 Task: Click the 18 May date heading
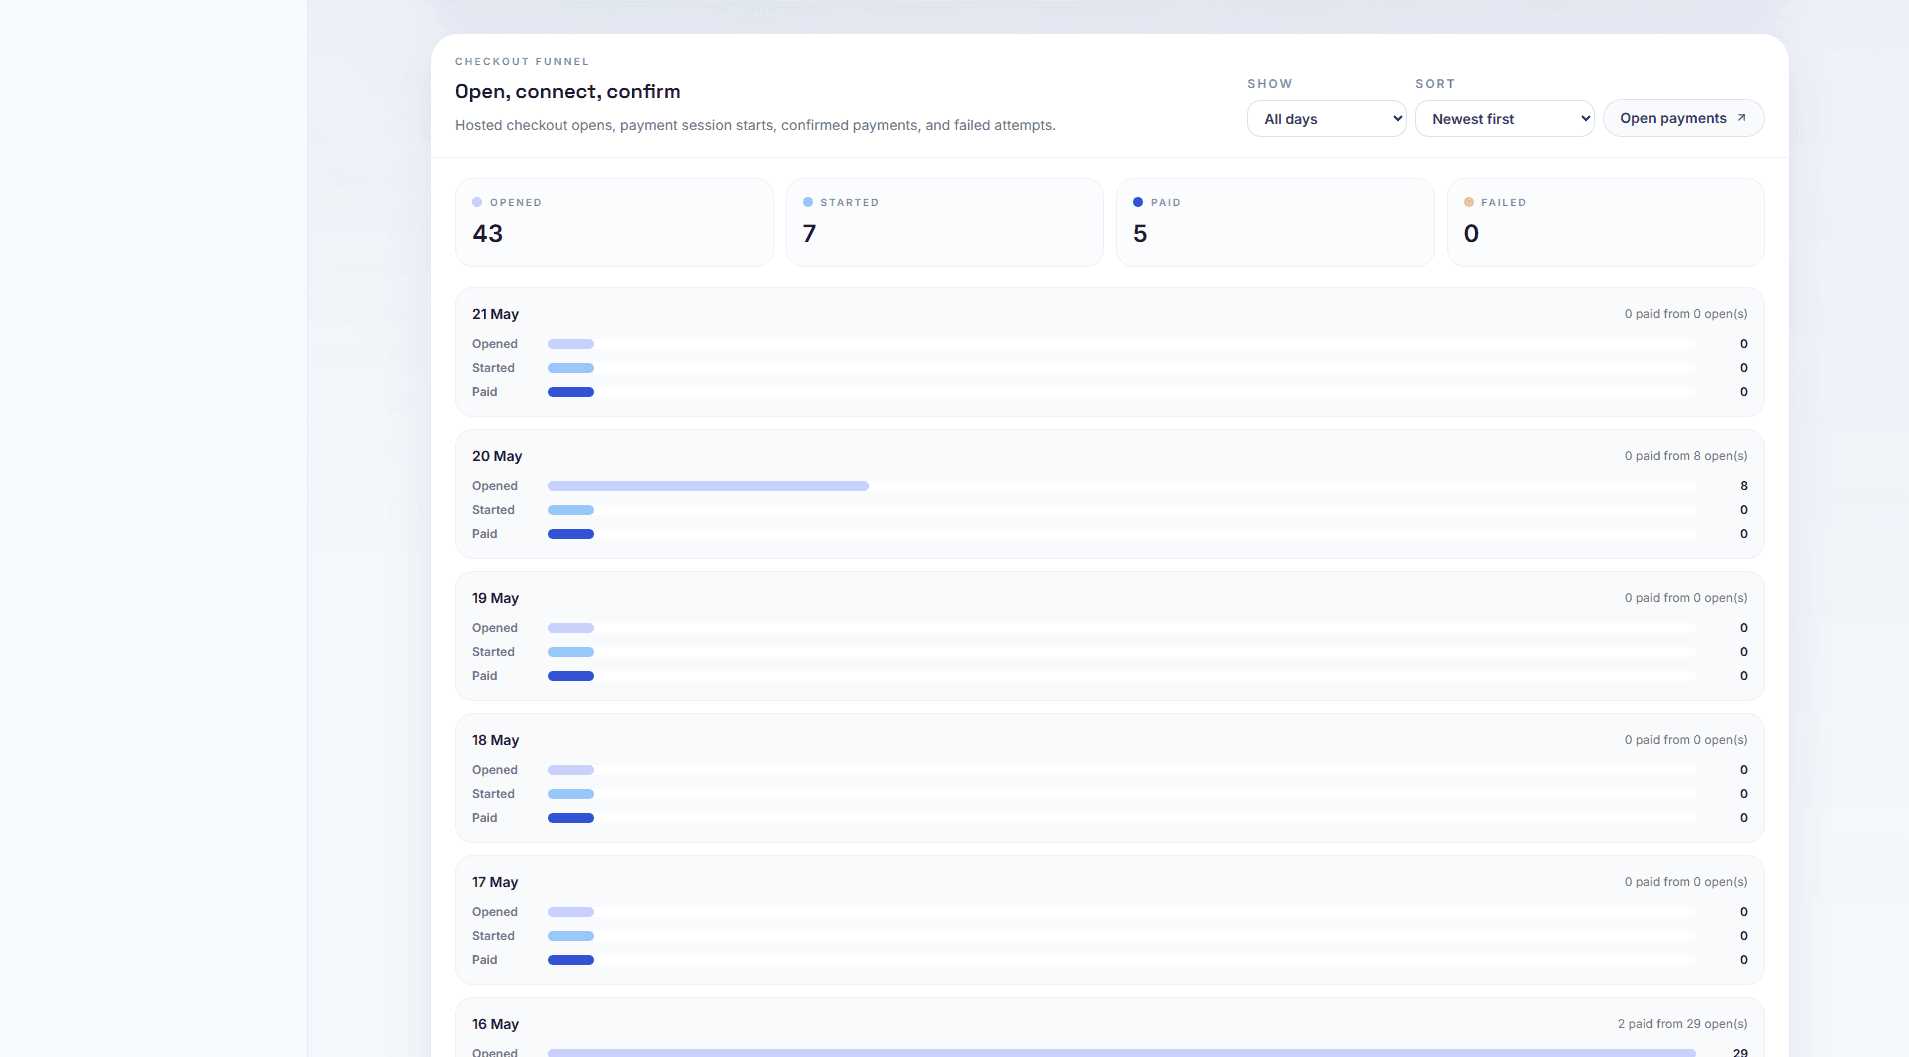coord(495,740)
